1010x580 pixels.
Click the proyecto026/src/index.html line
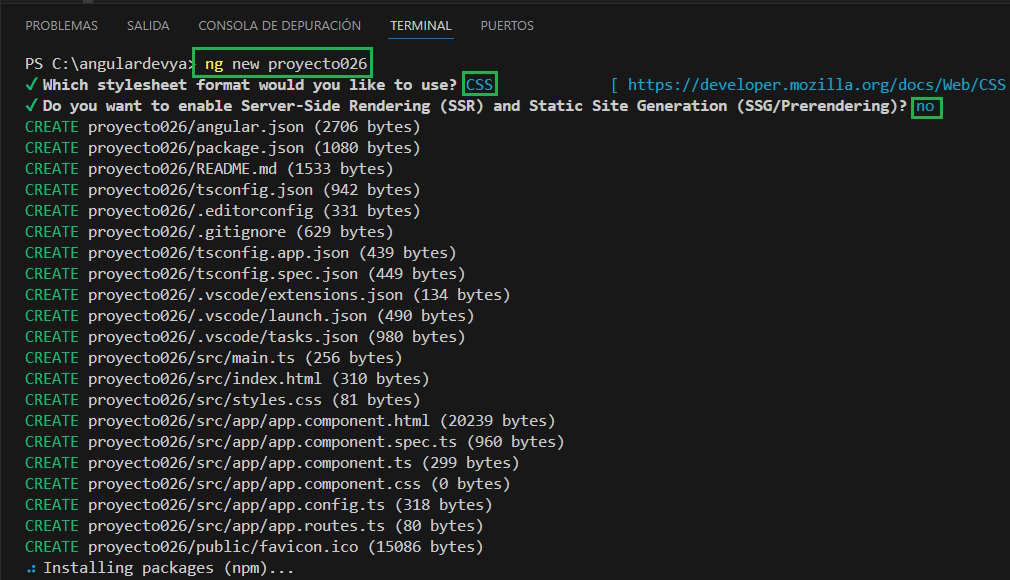point(227,378)
